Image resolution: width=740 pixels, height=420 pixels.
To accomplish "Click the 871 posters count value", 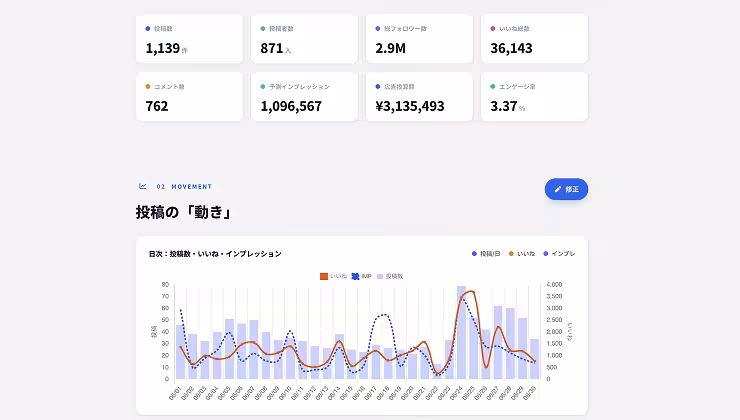I will 272,48.
